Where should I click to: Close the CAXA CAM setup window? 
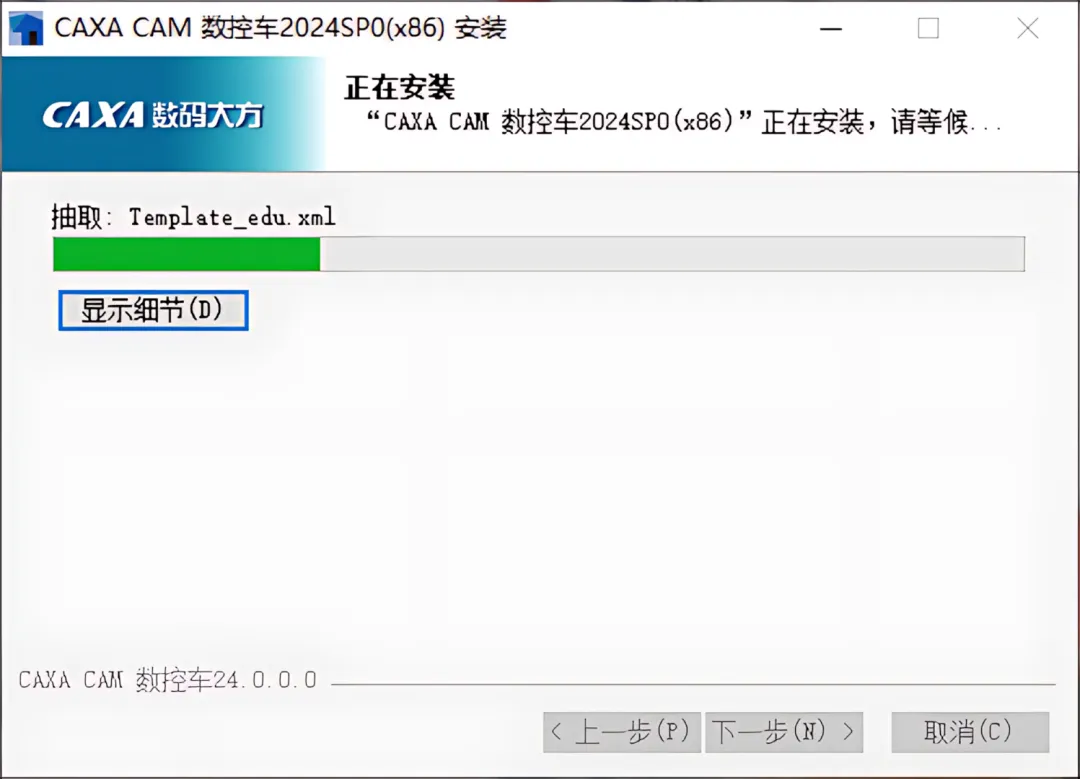(1028, 29)
